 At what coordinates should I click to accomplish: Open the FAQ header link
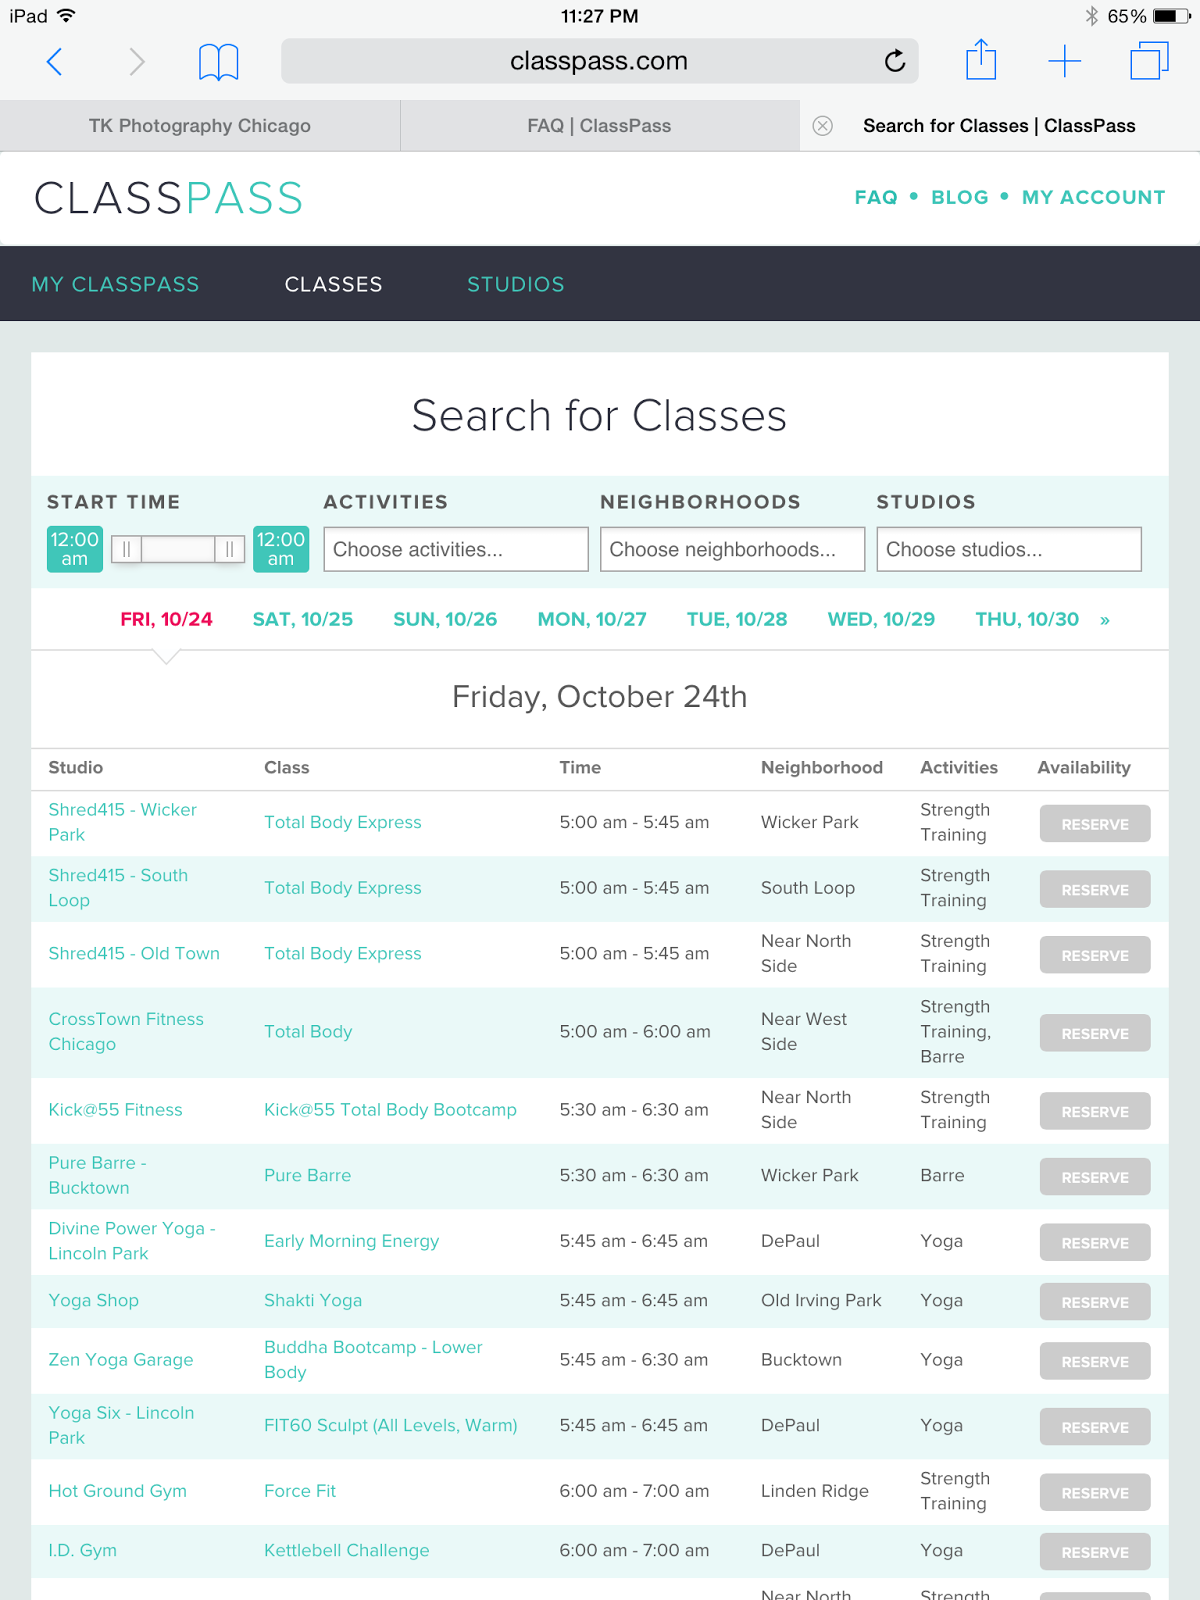(x=876, y=197)
